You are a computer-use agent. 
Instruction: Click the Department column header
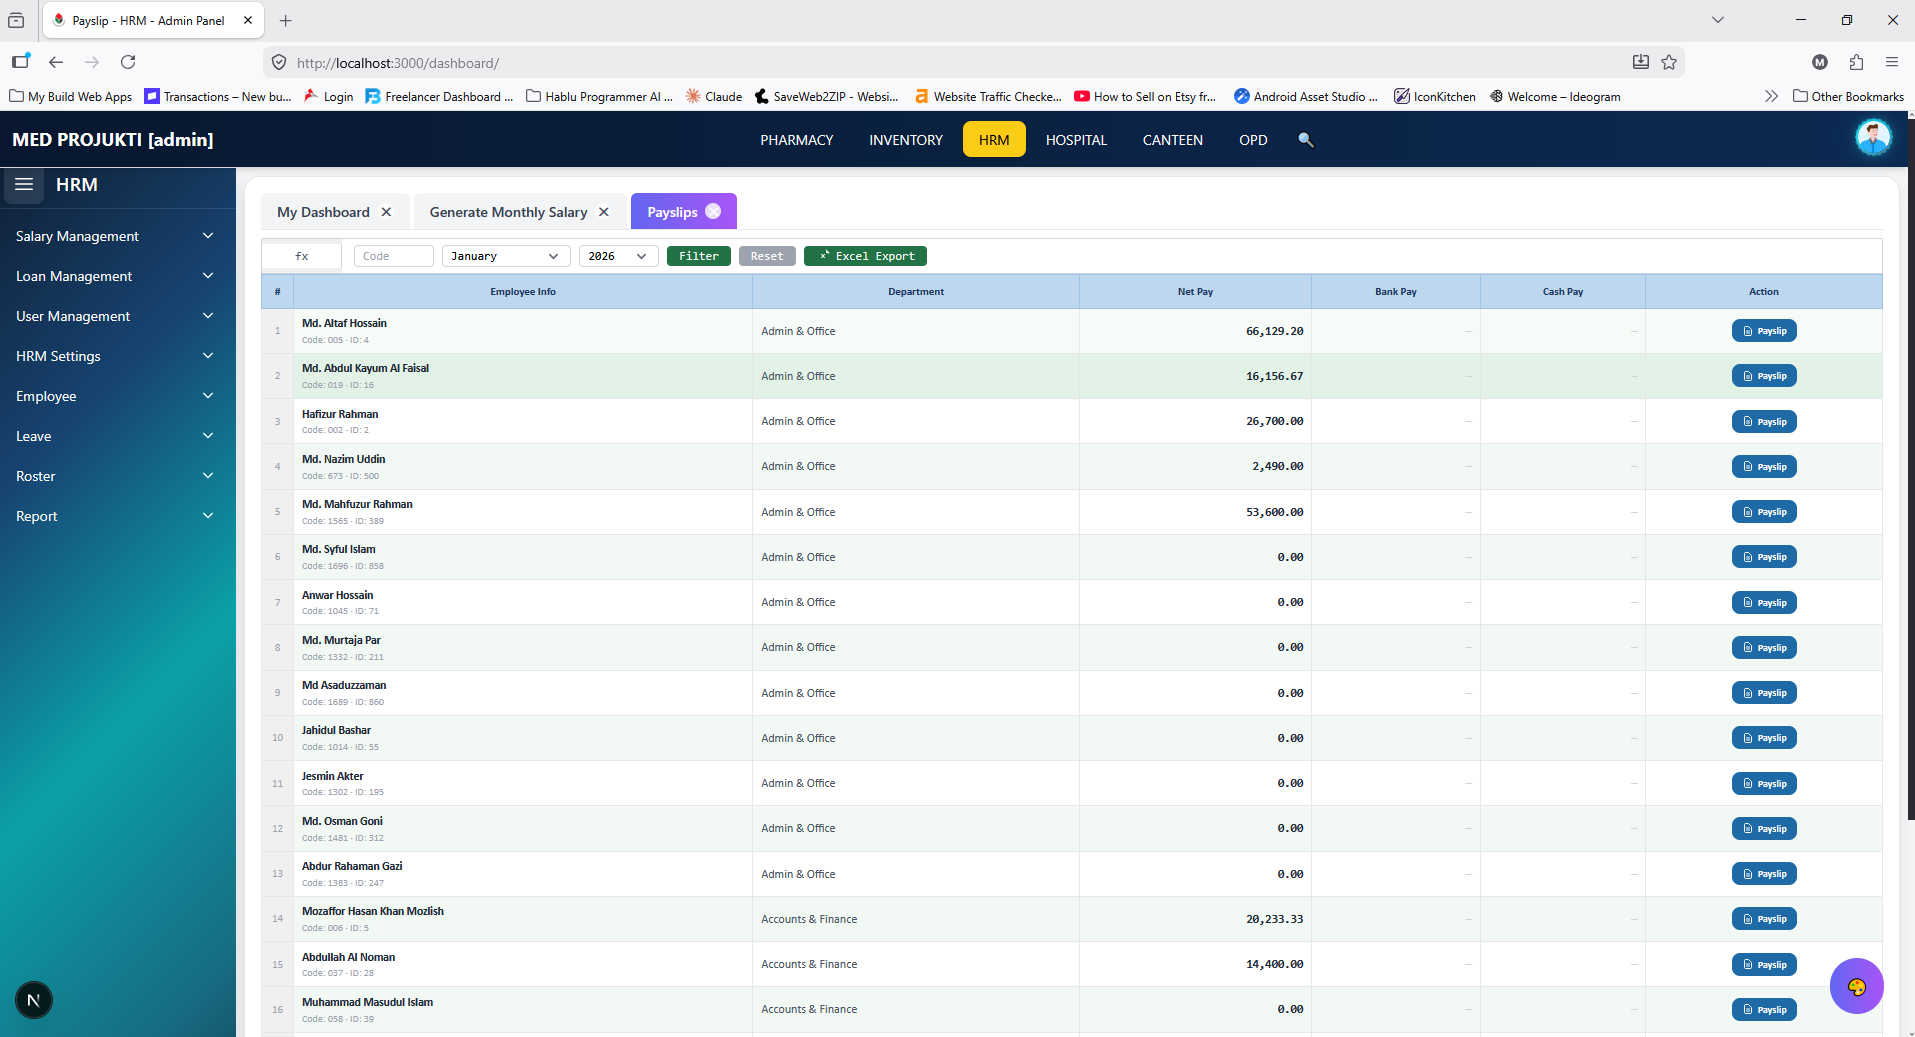916,292
